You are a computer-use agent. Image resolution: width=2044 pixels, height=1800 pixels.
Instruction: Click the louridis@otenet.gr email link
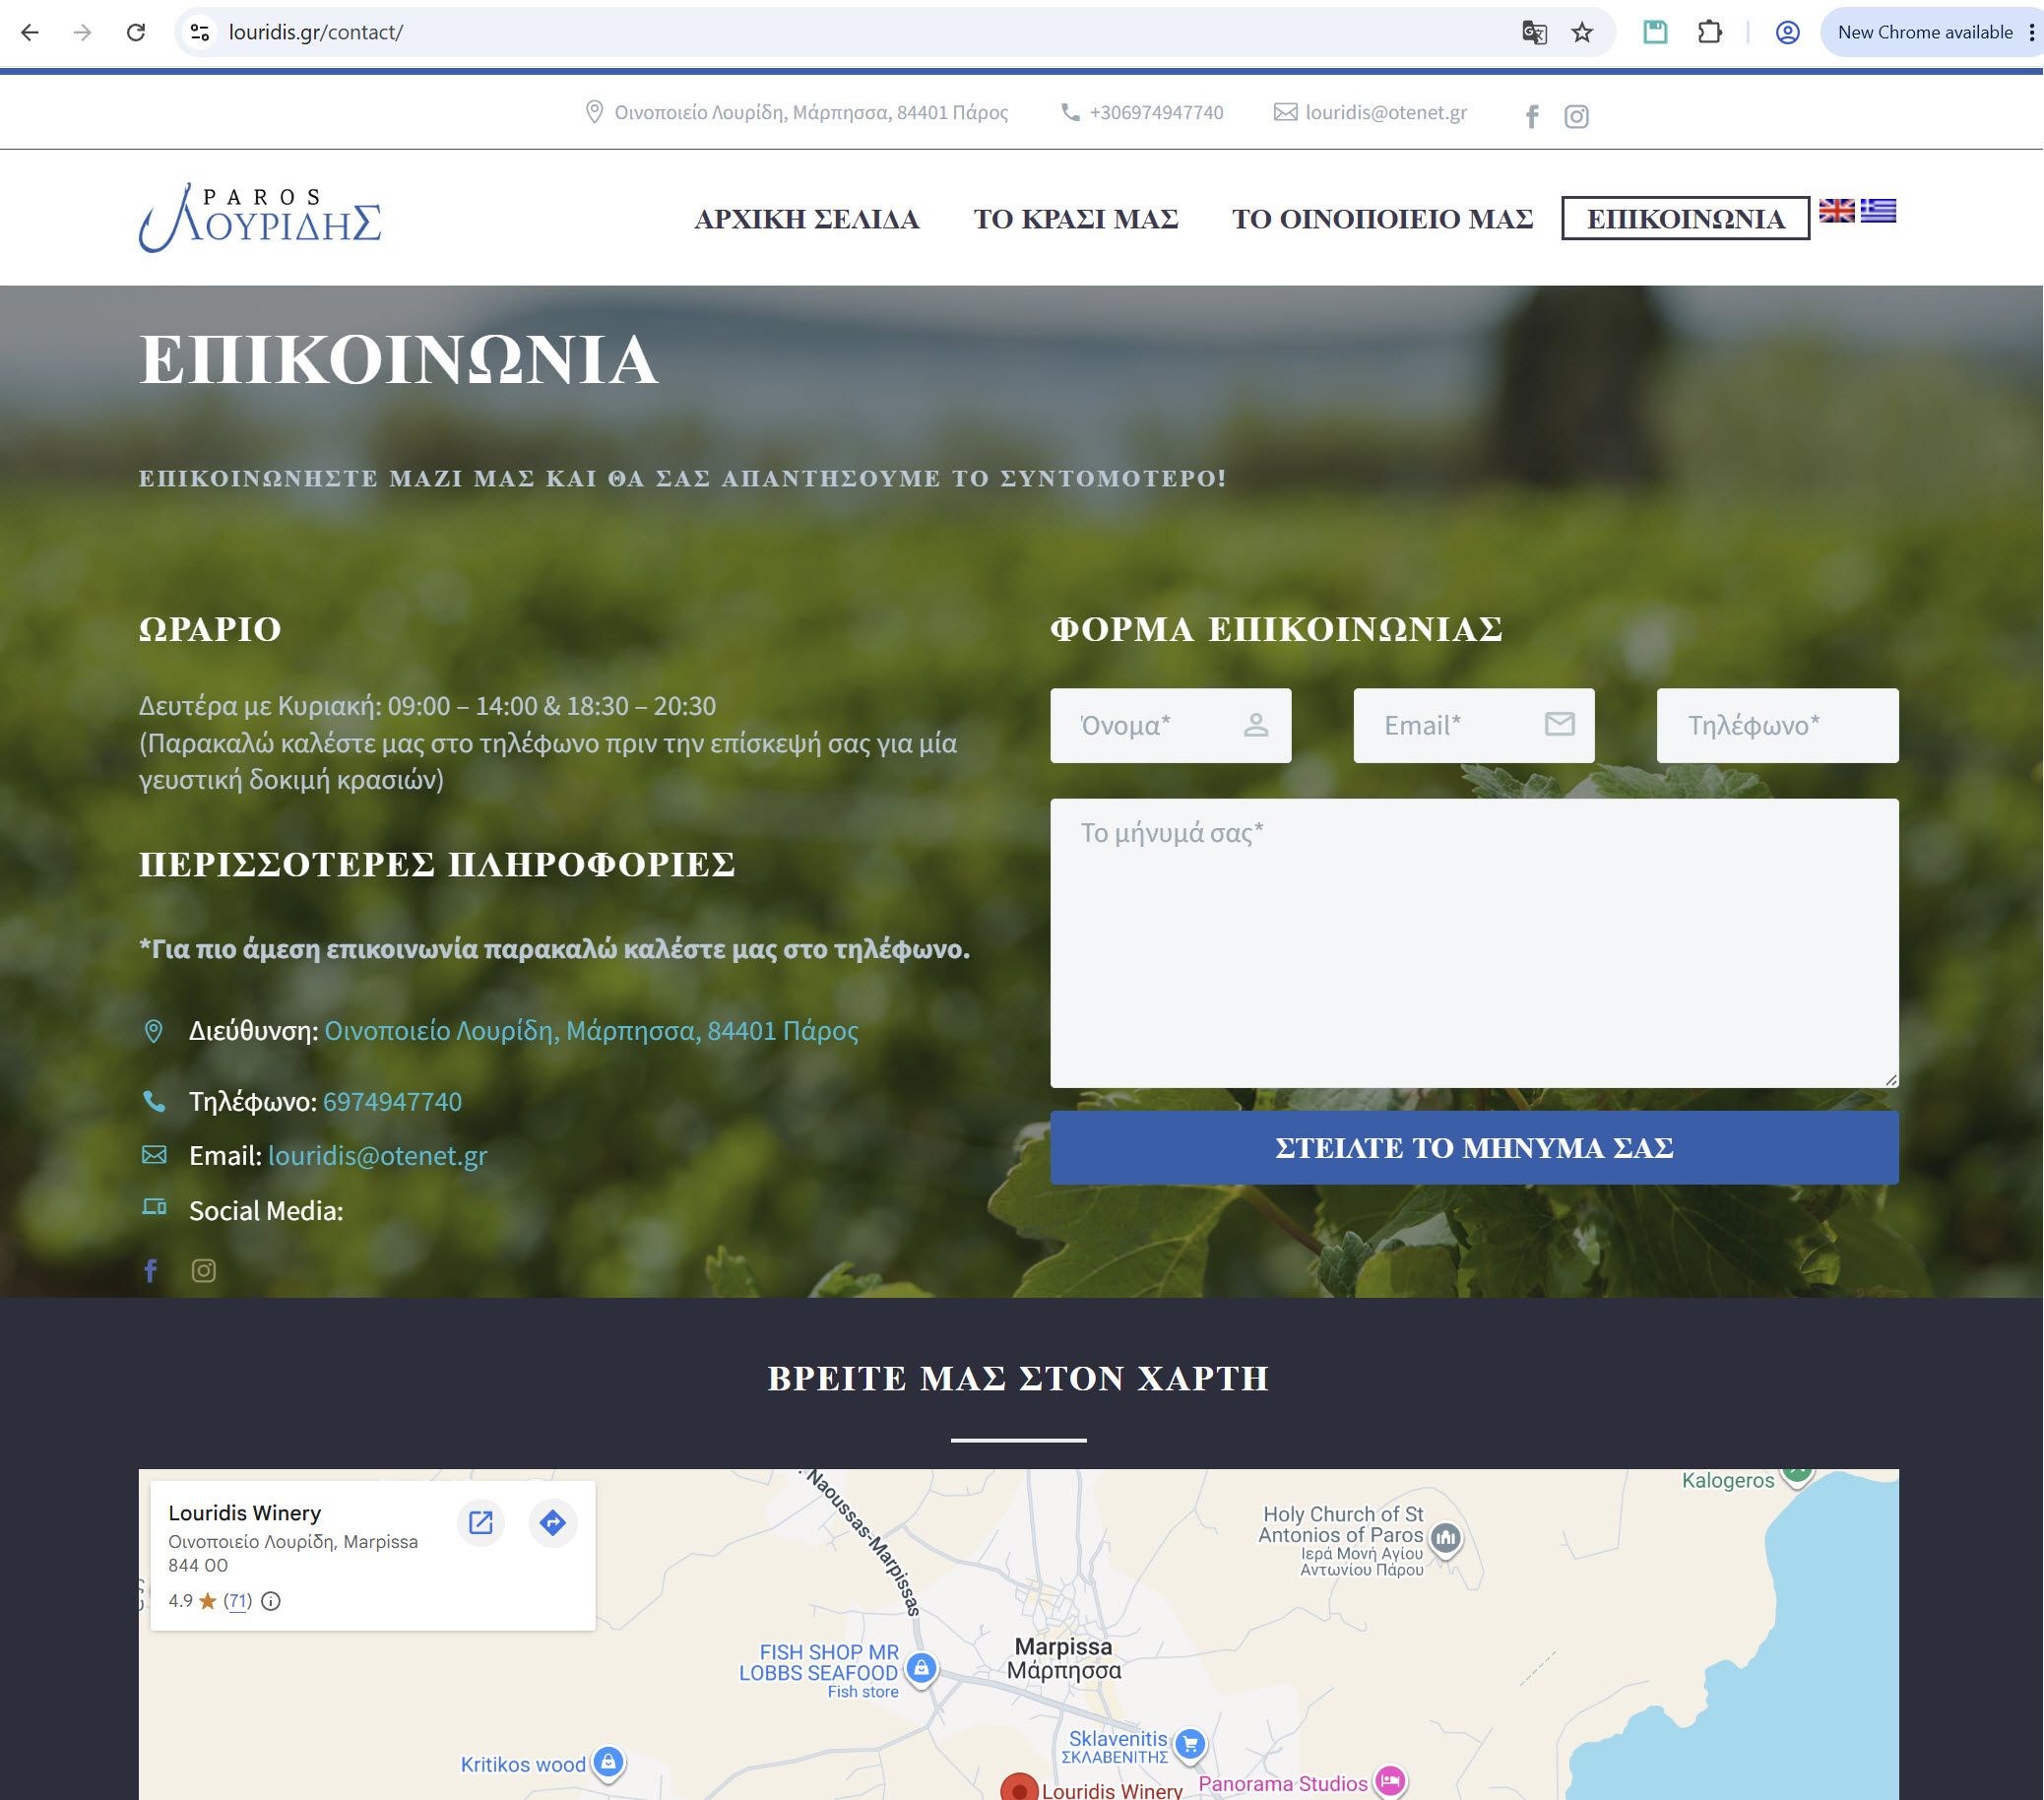pyautogui.click(x=377, y=1155)
